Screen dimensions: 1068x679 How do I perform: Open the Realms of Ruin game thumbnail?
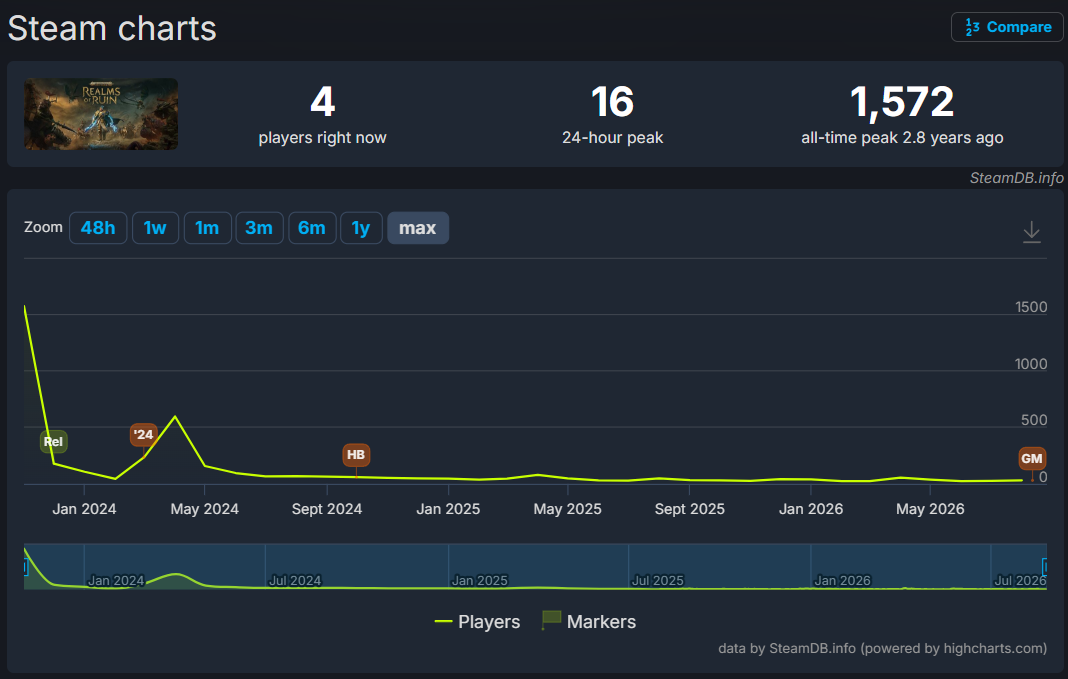pos(101,114)
